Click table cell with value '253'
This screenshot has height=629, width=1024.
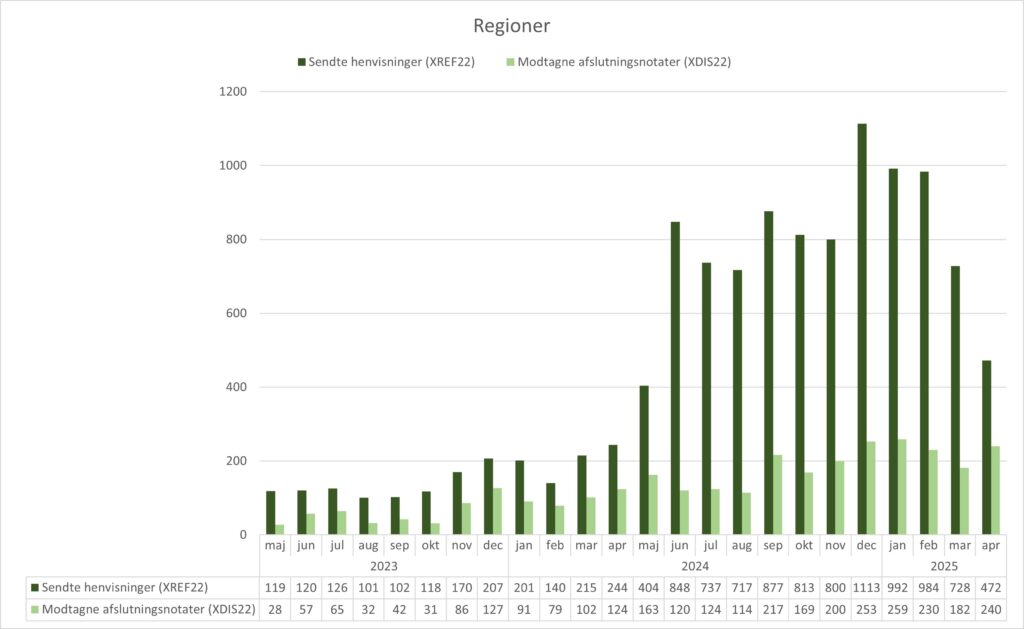tap(866, 609)
